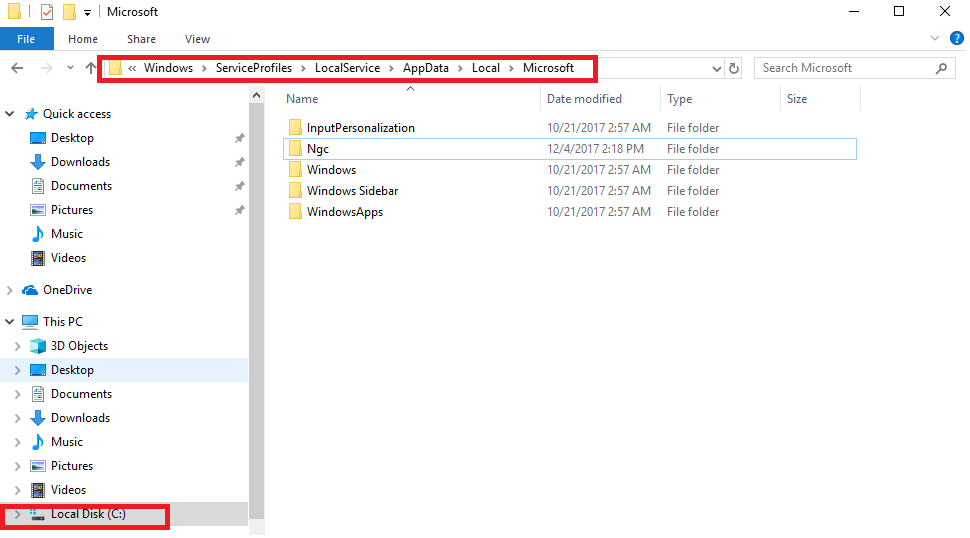This screenshot has width=970, height=538.
Task: Click AppData in the address breadcrumb
Action: pyautogui.click(x=426, y=68)
